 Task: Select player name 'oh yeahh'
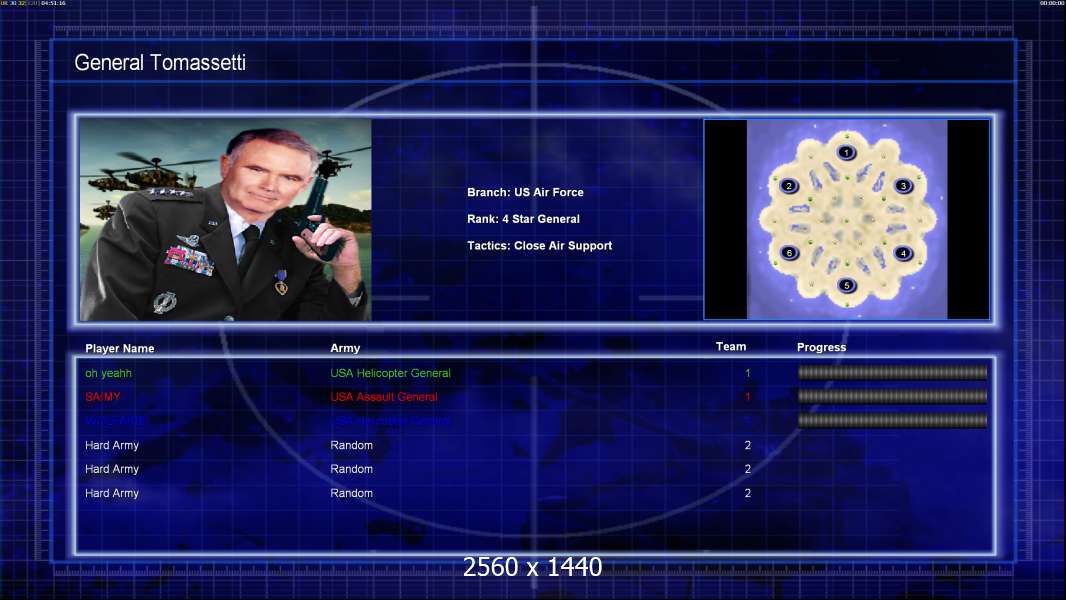coord(108,373)
